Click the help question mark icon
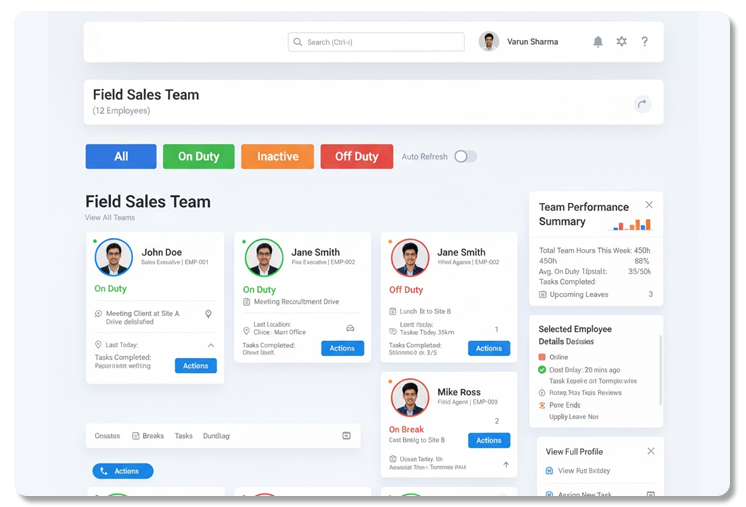746x507 pixels. [x=644, y=42]
